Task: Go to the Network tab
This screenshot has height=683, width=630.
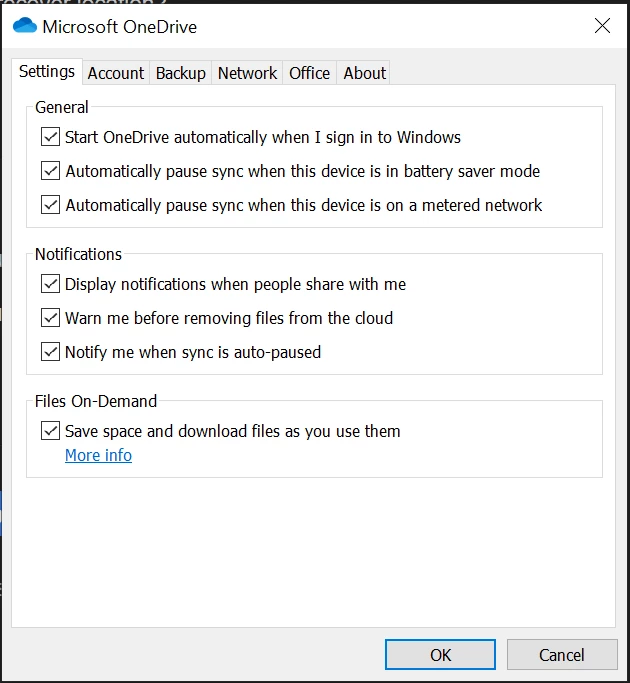Action: click(x=247, y=73)
